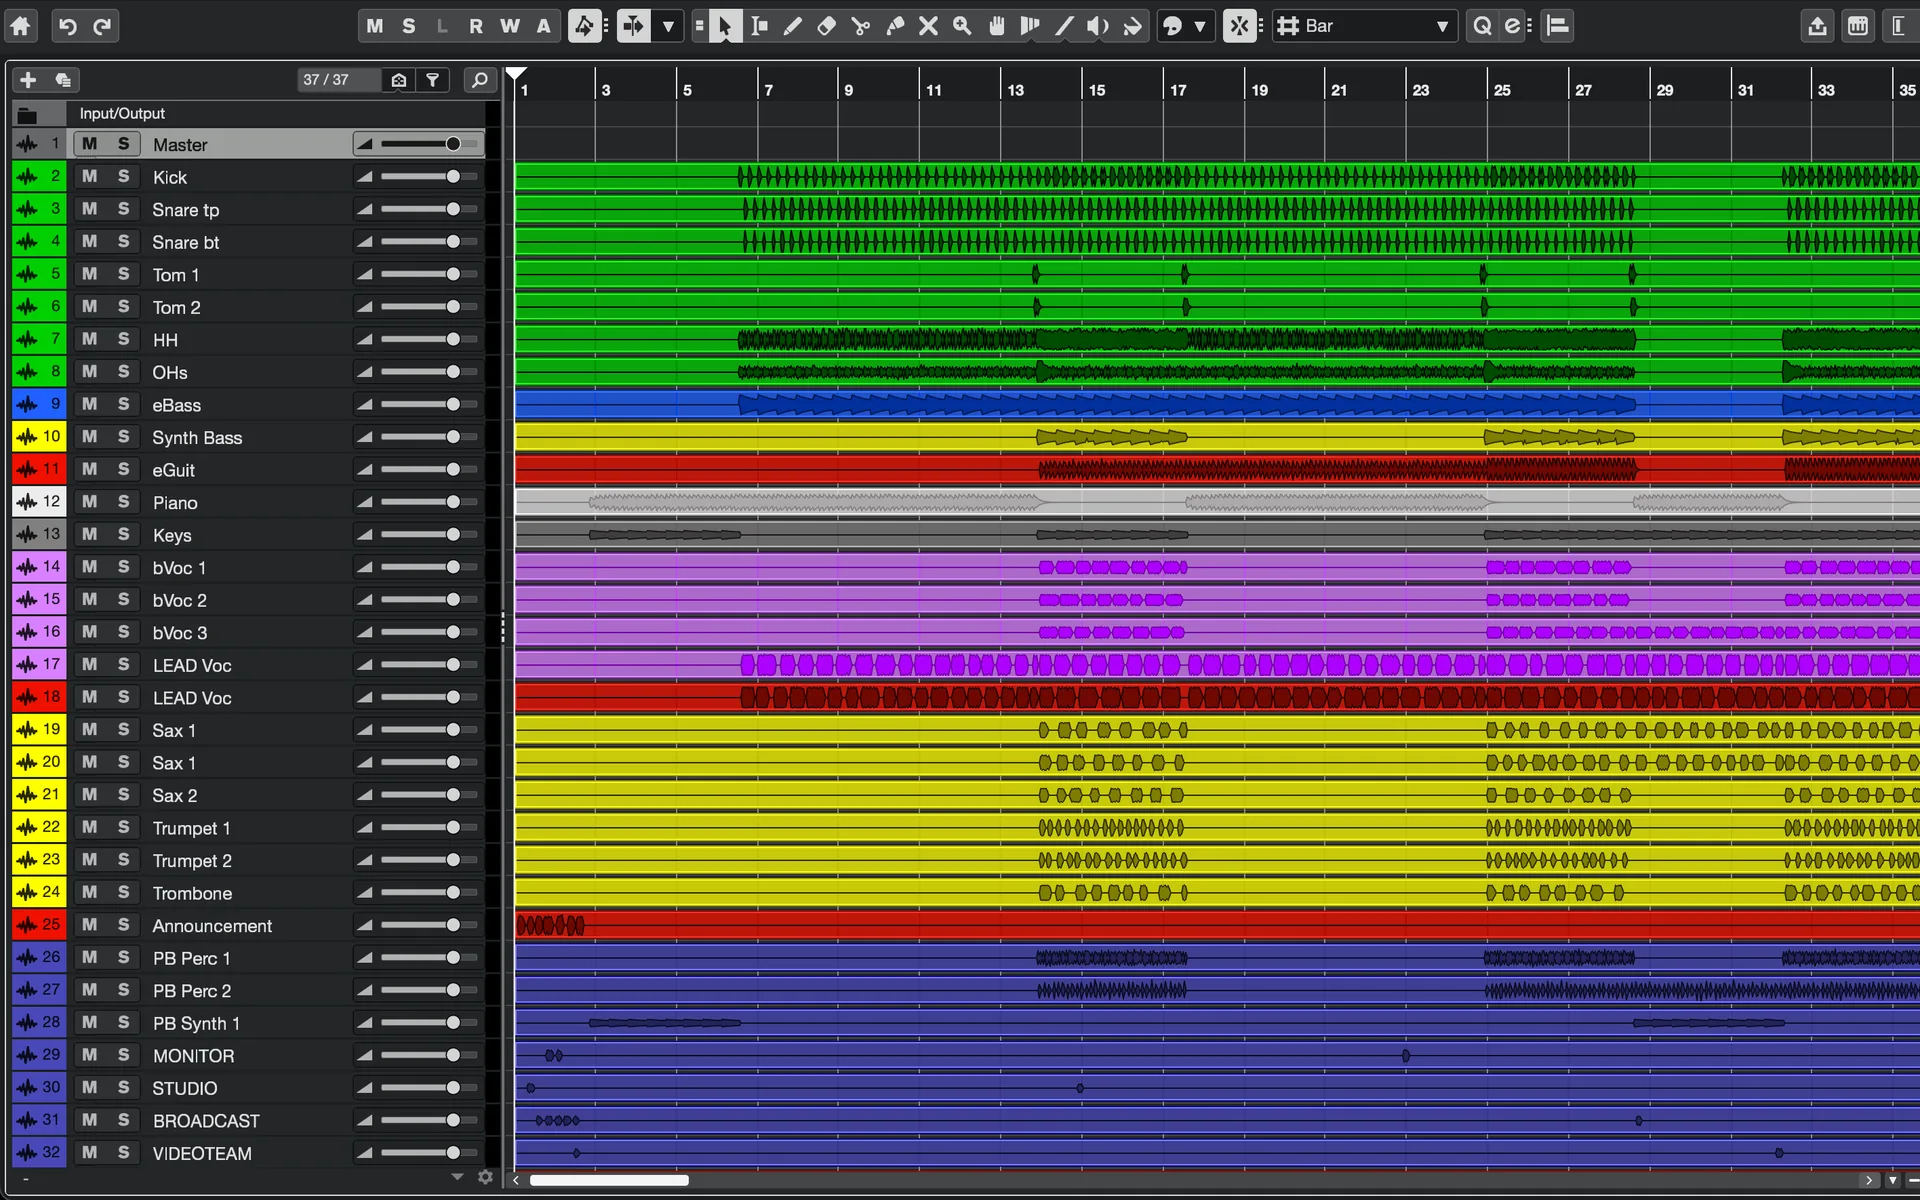
Task: Click the horizontal timeline scrollbar thumb
Action: [x=609, y=1180]
